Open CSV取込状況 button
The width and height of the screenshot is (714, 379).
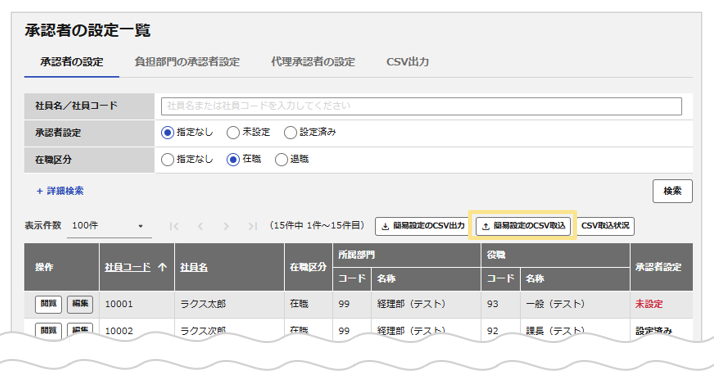(605, 226)
